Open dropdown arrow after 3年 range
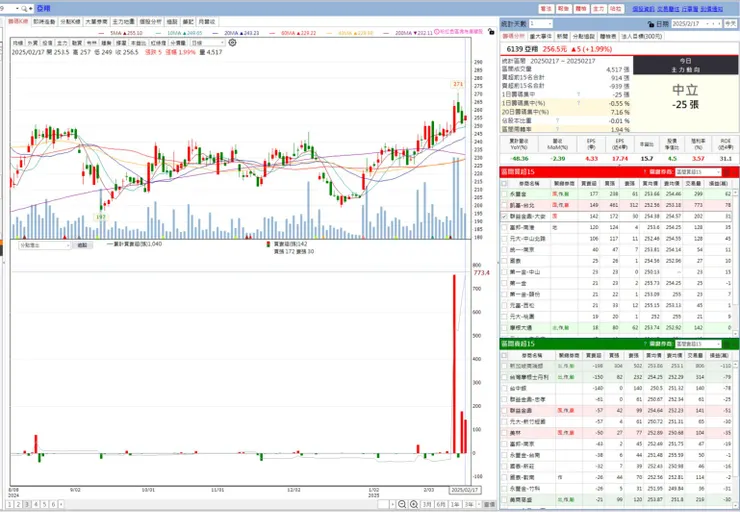 pos(479,504)
